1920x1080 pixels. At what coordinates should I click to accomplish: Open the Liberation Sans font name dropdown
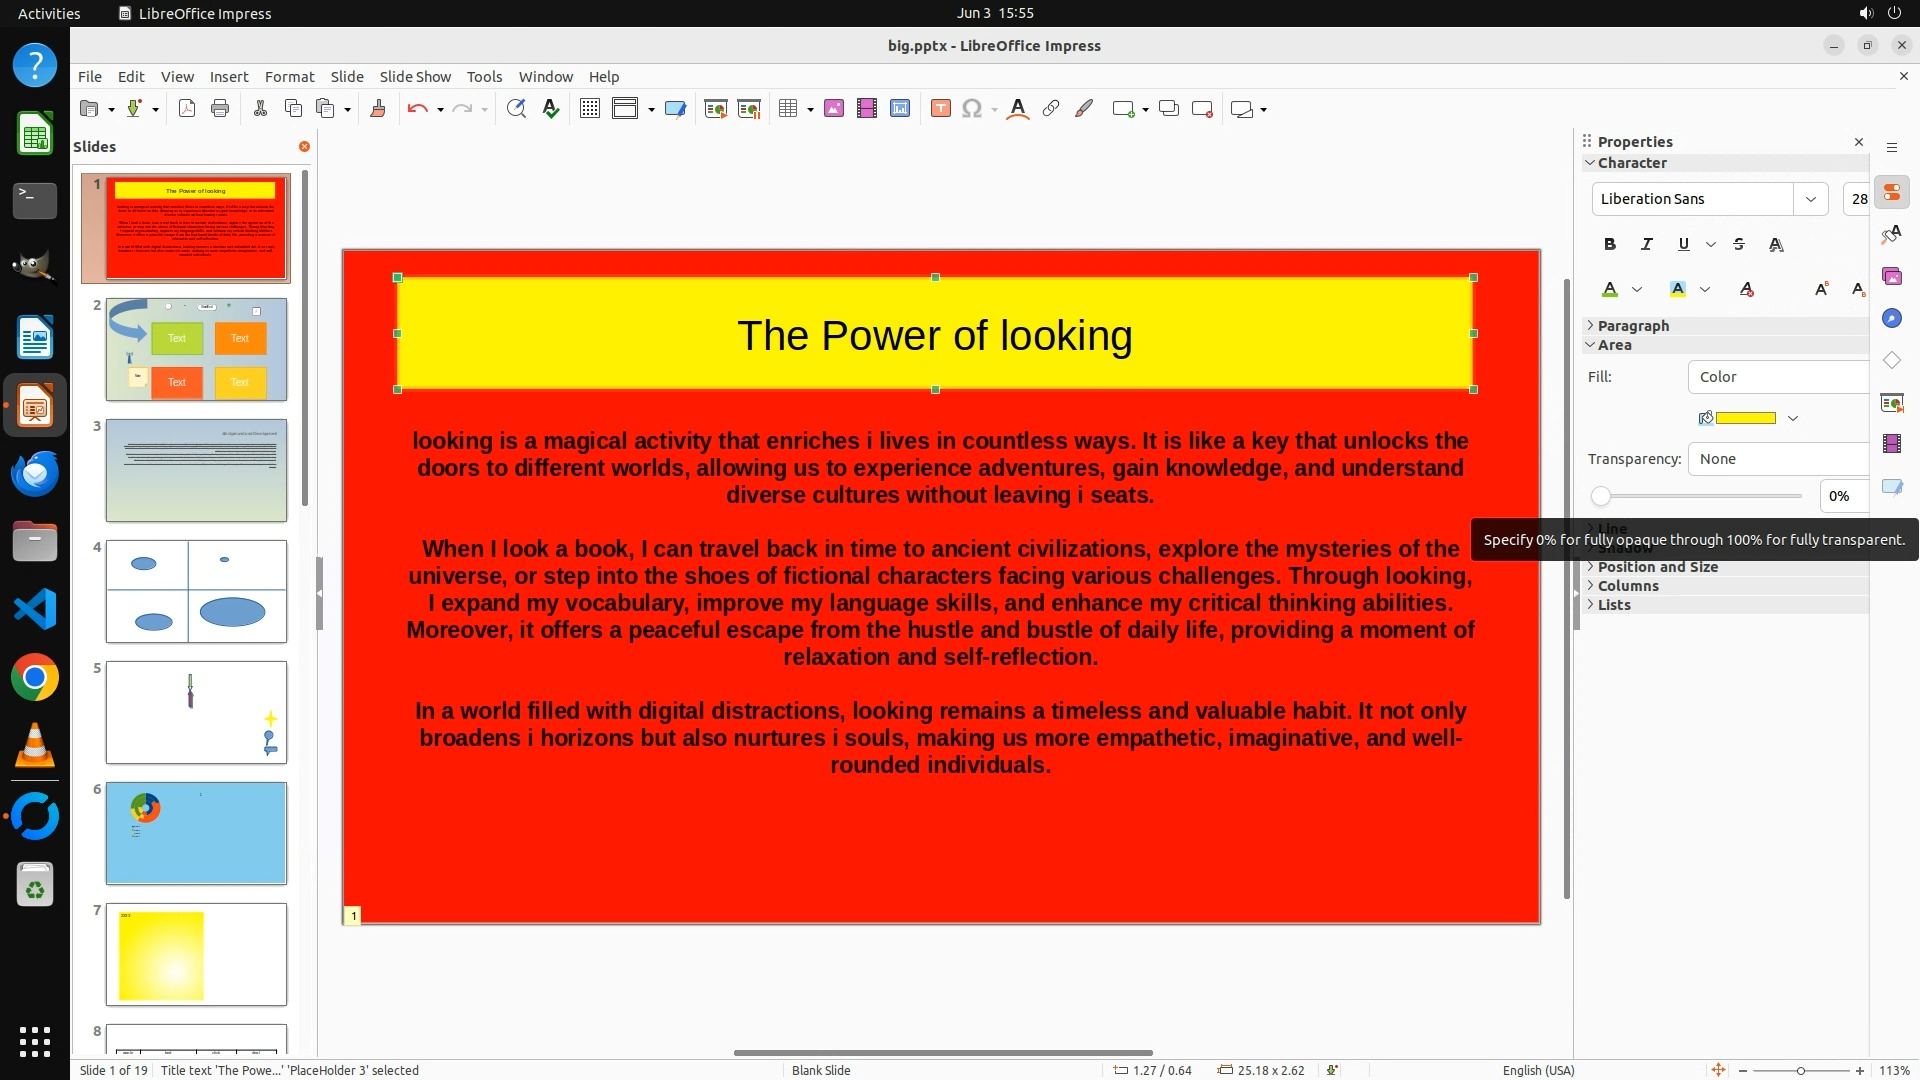1810,199
